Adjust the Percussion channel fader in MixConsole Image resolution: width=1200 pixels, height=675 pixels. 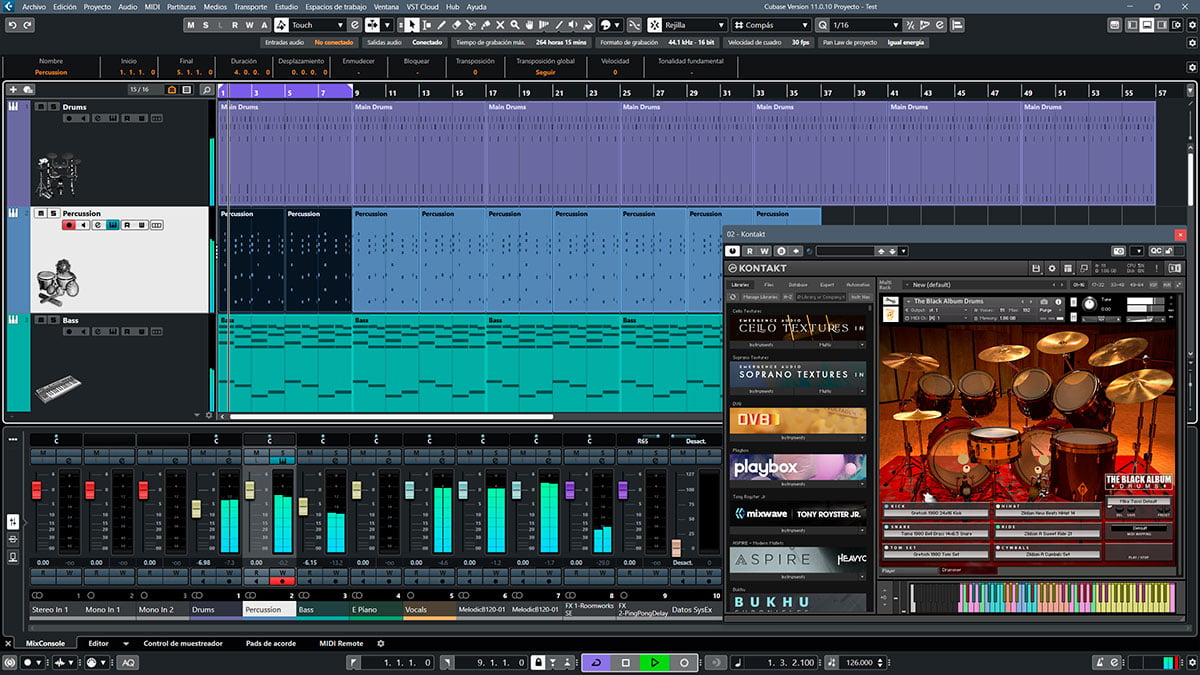[x=250, y=490]
